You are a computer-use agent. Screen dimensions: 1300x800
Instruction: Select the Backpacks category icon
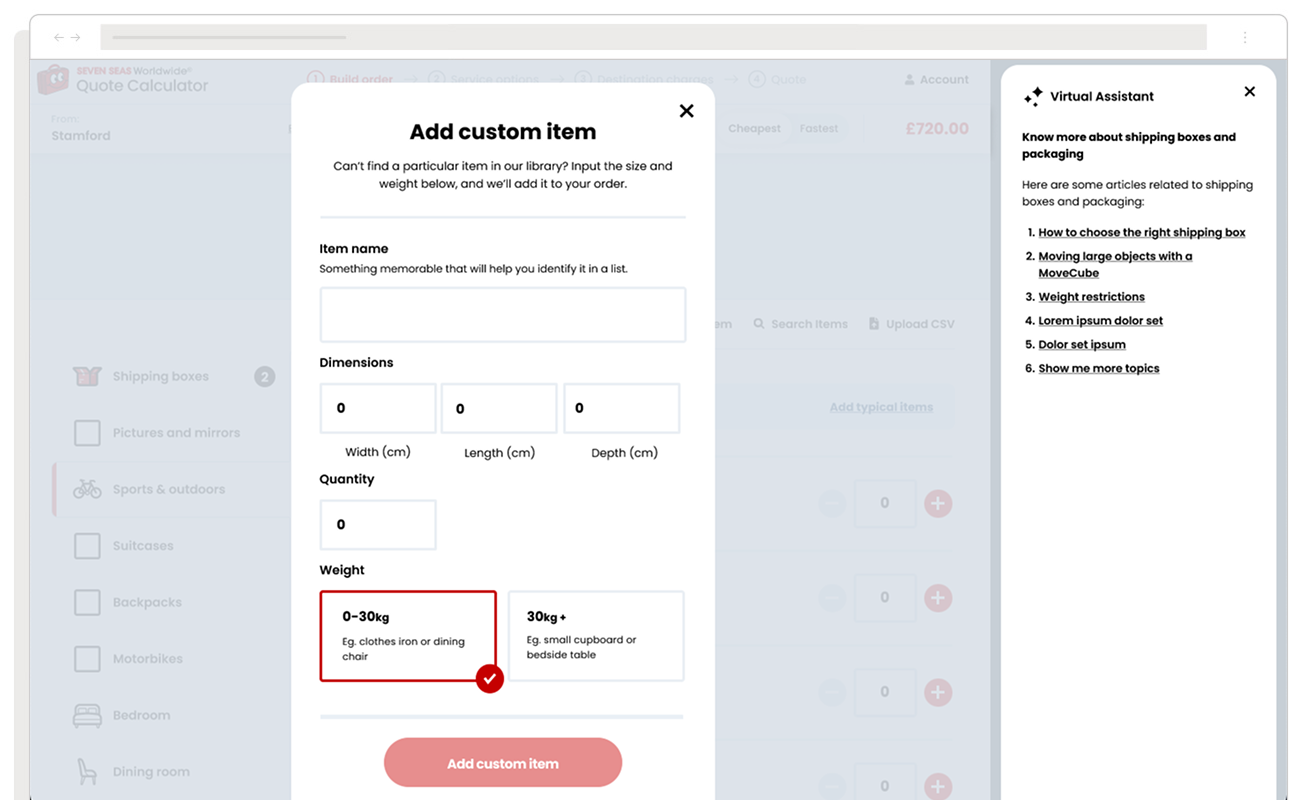(x=87, y=602)
